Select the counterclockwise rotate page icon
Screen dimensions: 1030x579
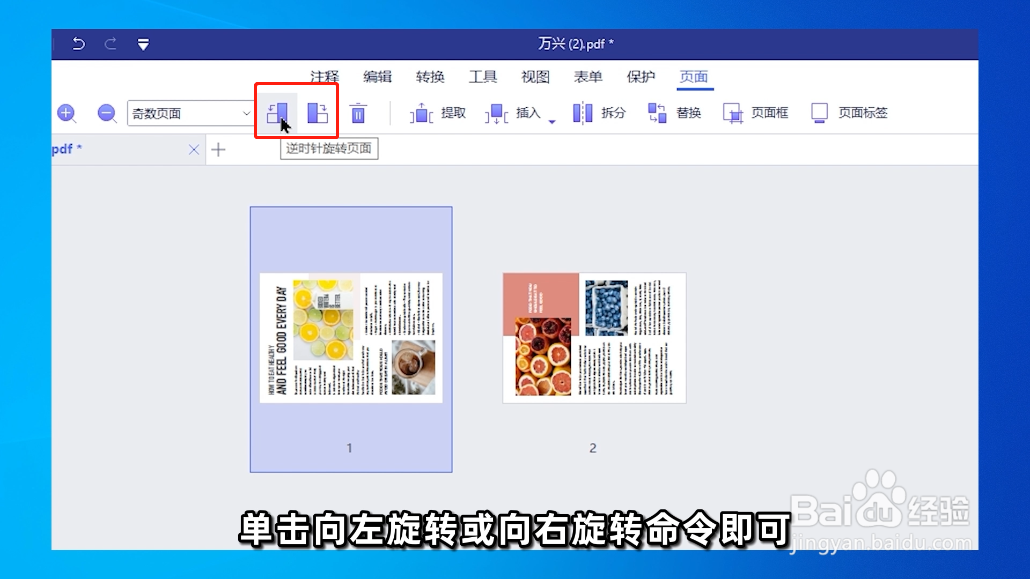click(278, 113)
